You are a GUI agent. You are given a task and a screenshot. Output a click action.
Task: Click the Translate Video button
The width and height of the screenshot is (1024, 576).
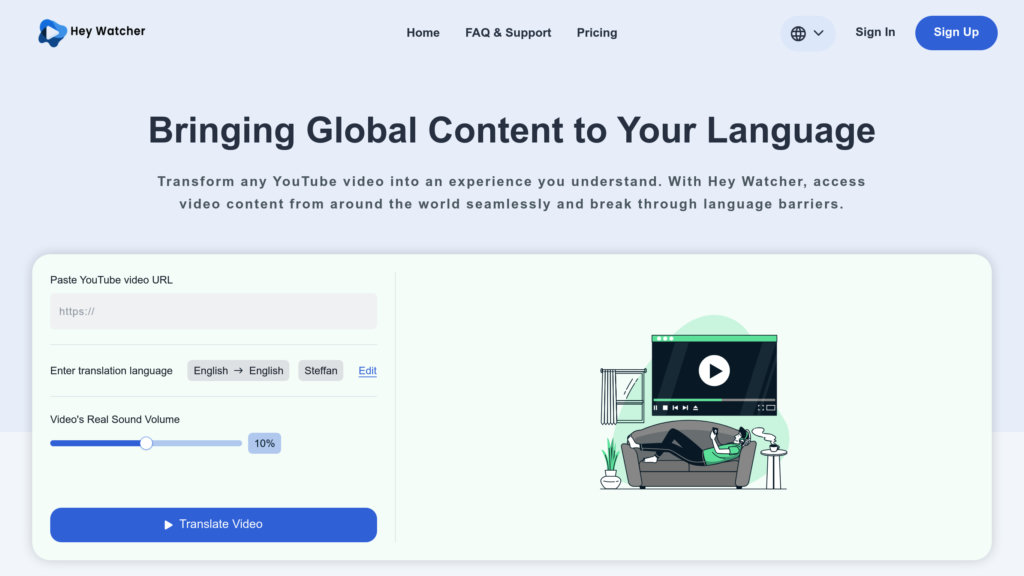pos(214,524)
